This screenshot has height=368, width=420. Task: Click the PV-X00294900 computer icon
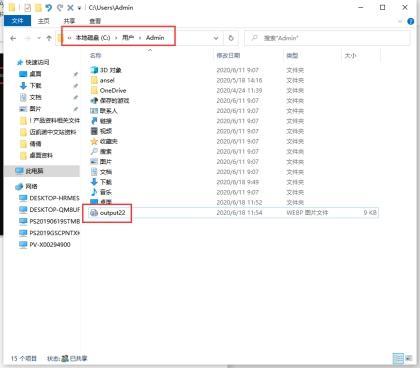(x=23, y=245)
